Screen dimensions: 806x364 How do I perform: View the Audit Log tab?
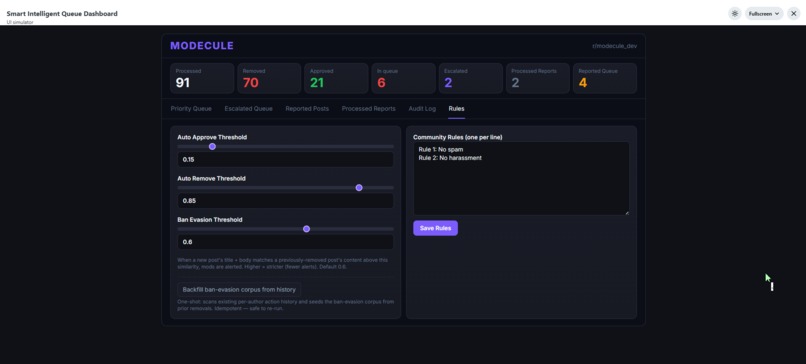pyautogui.click(x=422, y=108)
